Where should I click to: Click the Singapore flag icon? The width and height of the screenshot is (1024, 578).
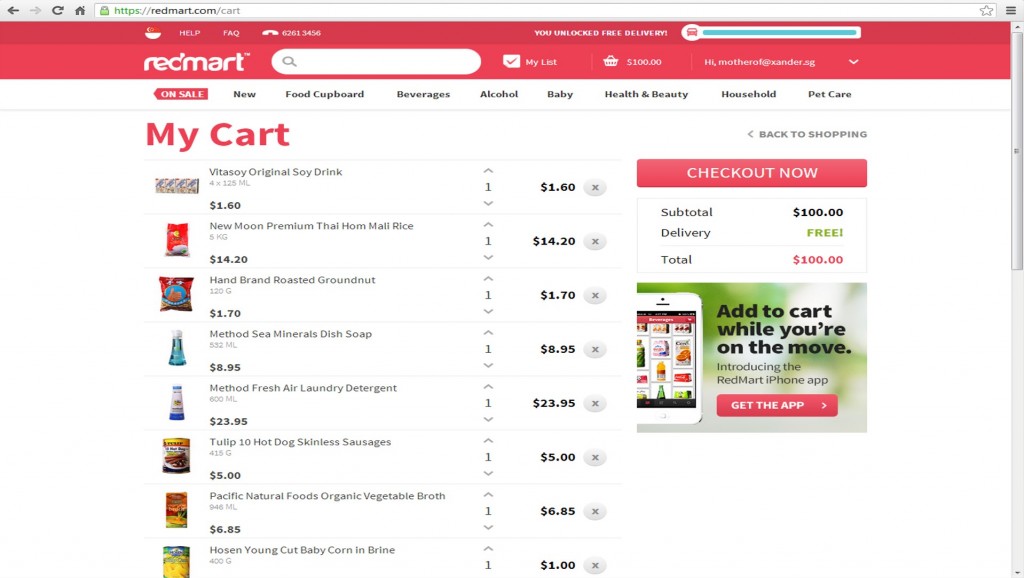point(153,33)
